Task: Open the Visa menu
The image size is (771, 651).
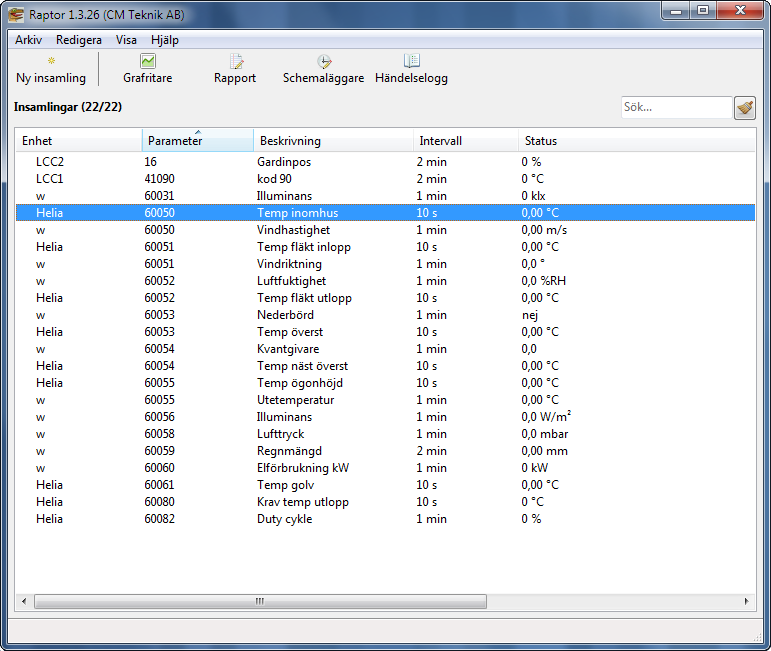Action: click(x=126, y=40)
